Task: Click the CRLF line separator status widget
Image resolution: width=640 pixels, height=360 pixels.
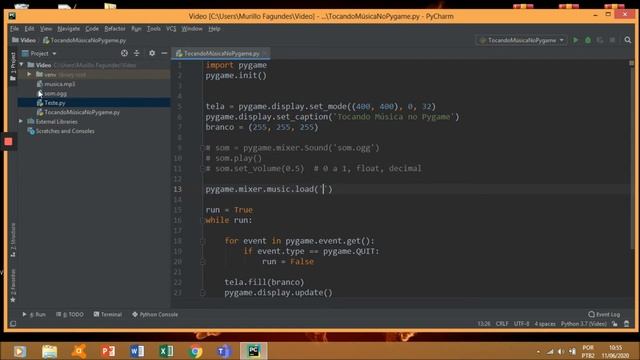Action: tap(502, 324)
